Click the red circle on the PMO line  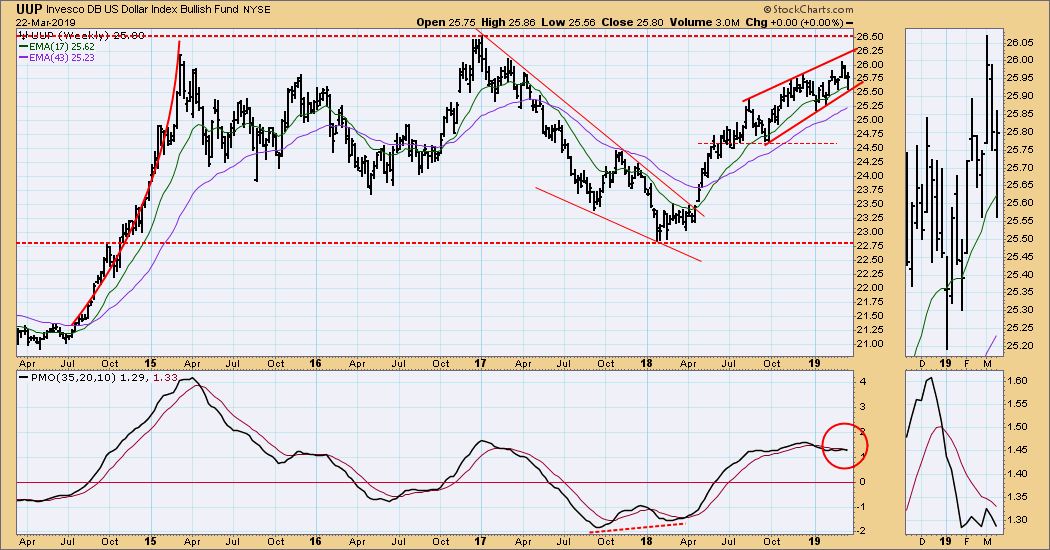pyautogui.click(x=844, y=445)
